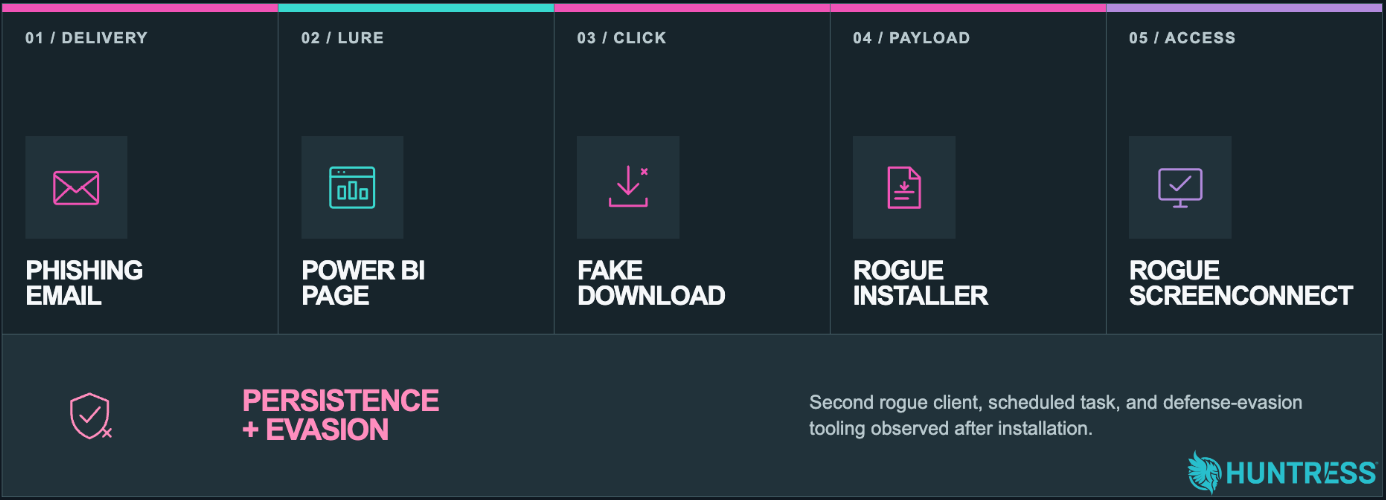Click the purple monitor checkmark icon
The width and height of the screenshot is (1386, 500).
pos(1180,188)
